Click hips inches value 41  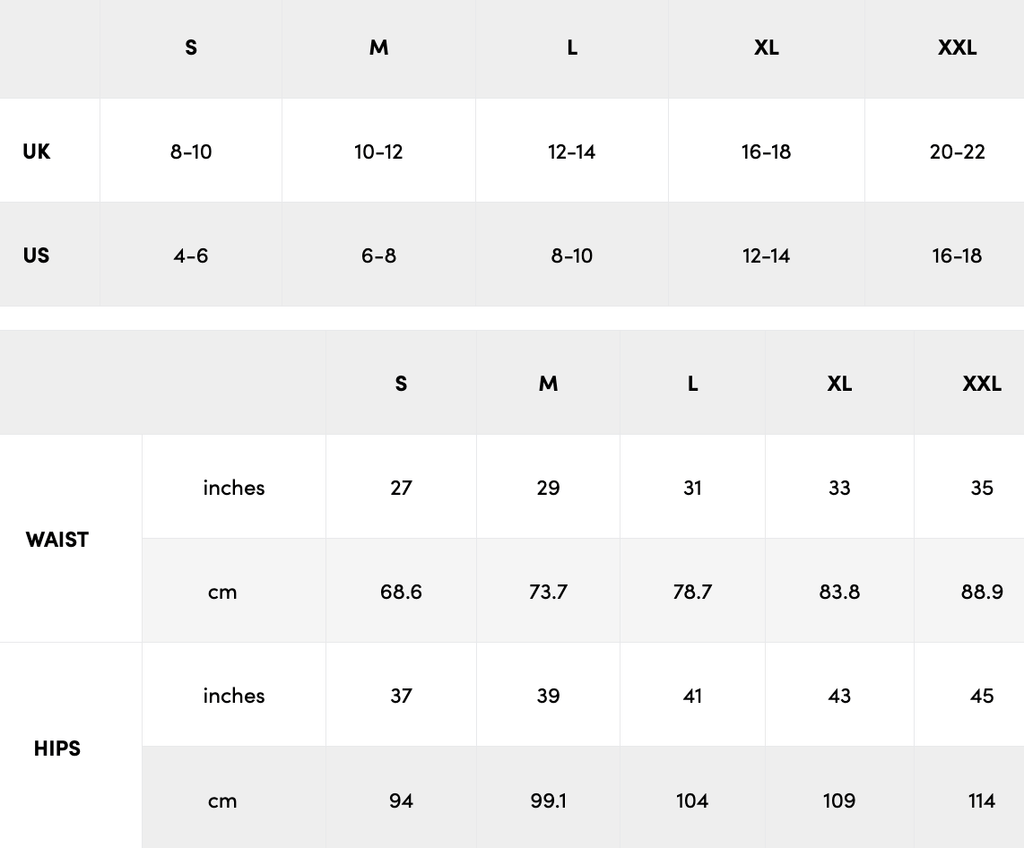click(x=692, y=696)
